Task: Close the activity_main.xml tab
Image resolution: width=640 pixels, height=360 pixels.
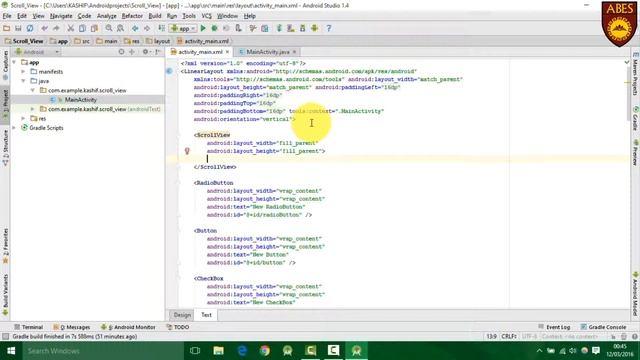Action: click(227, 52)
